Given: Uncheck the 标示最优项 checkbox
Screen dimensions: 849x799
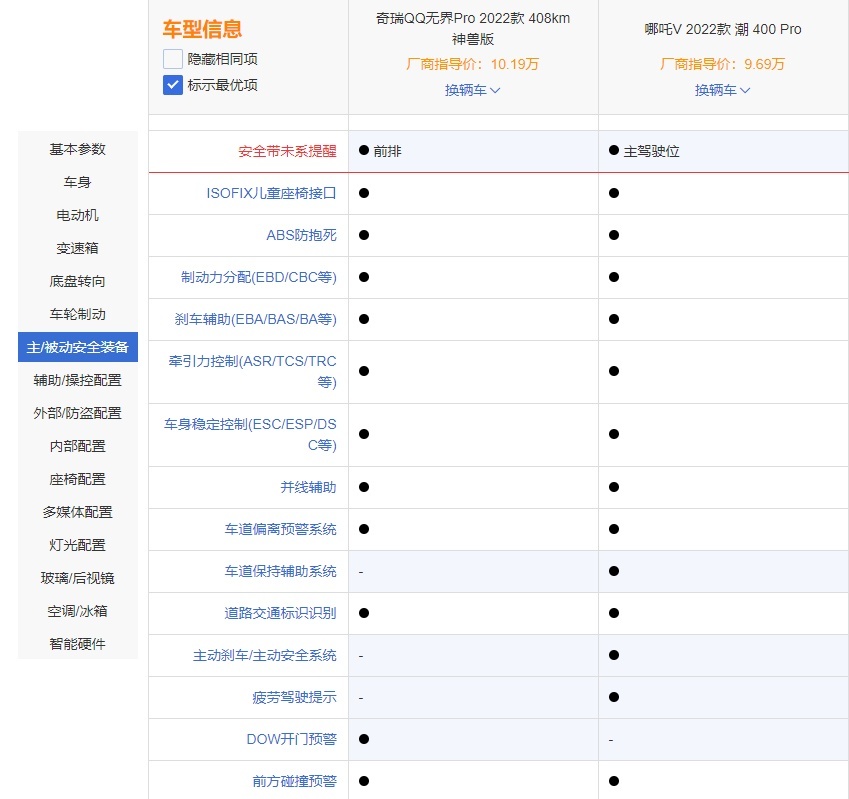Looking at the screenshot, I should [x=173, y=85].
